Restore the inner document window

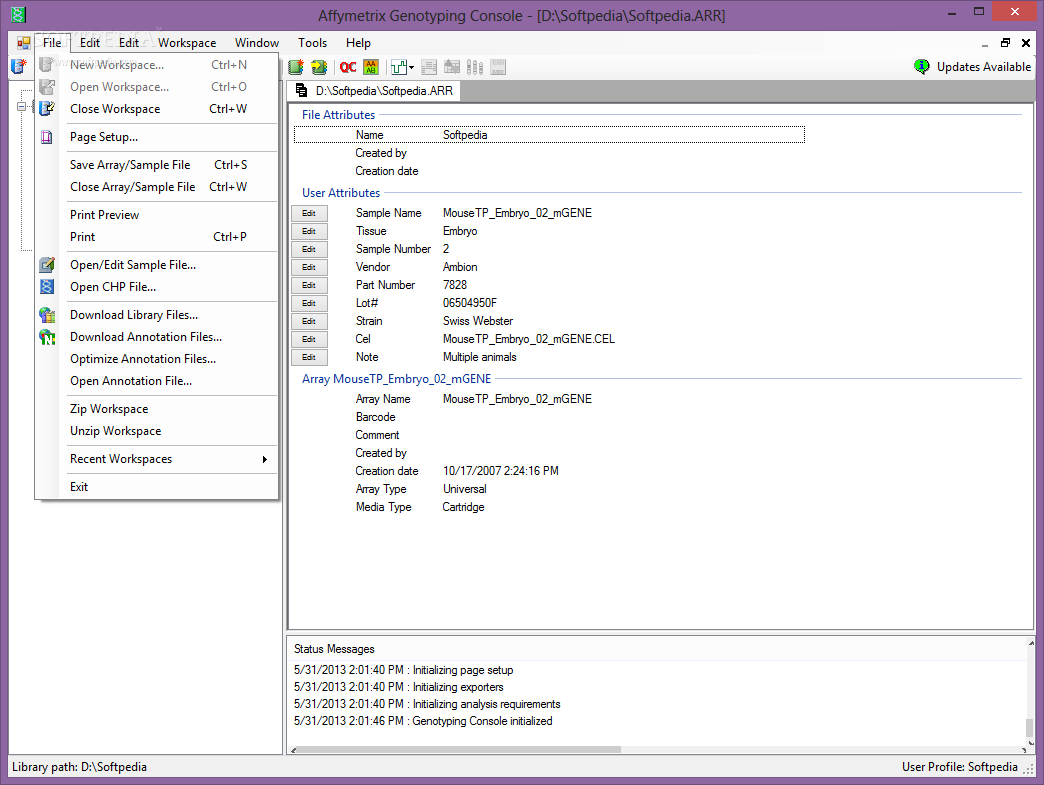tap(1005, 43)
